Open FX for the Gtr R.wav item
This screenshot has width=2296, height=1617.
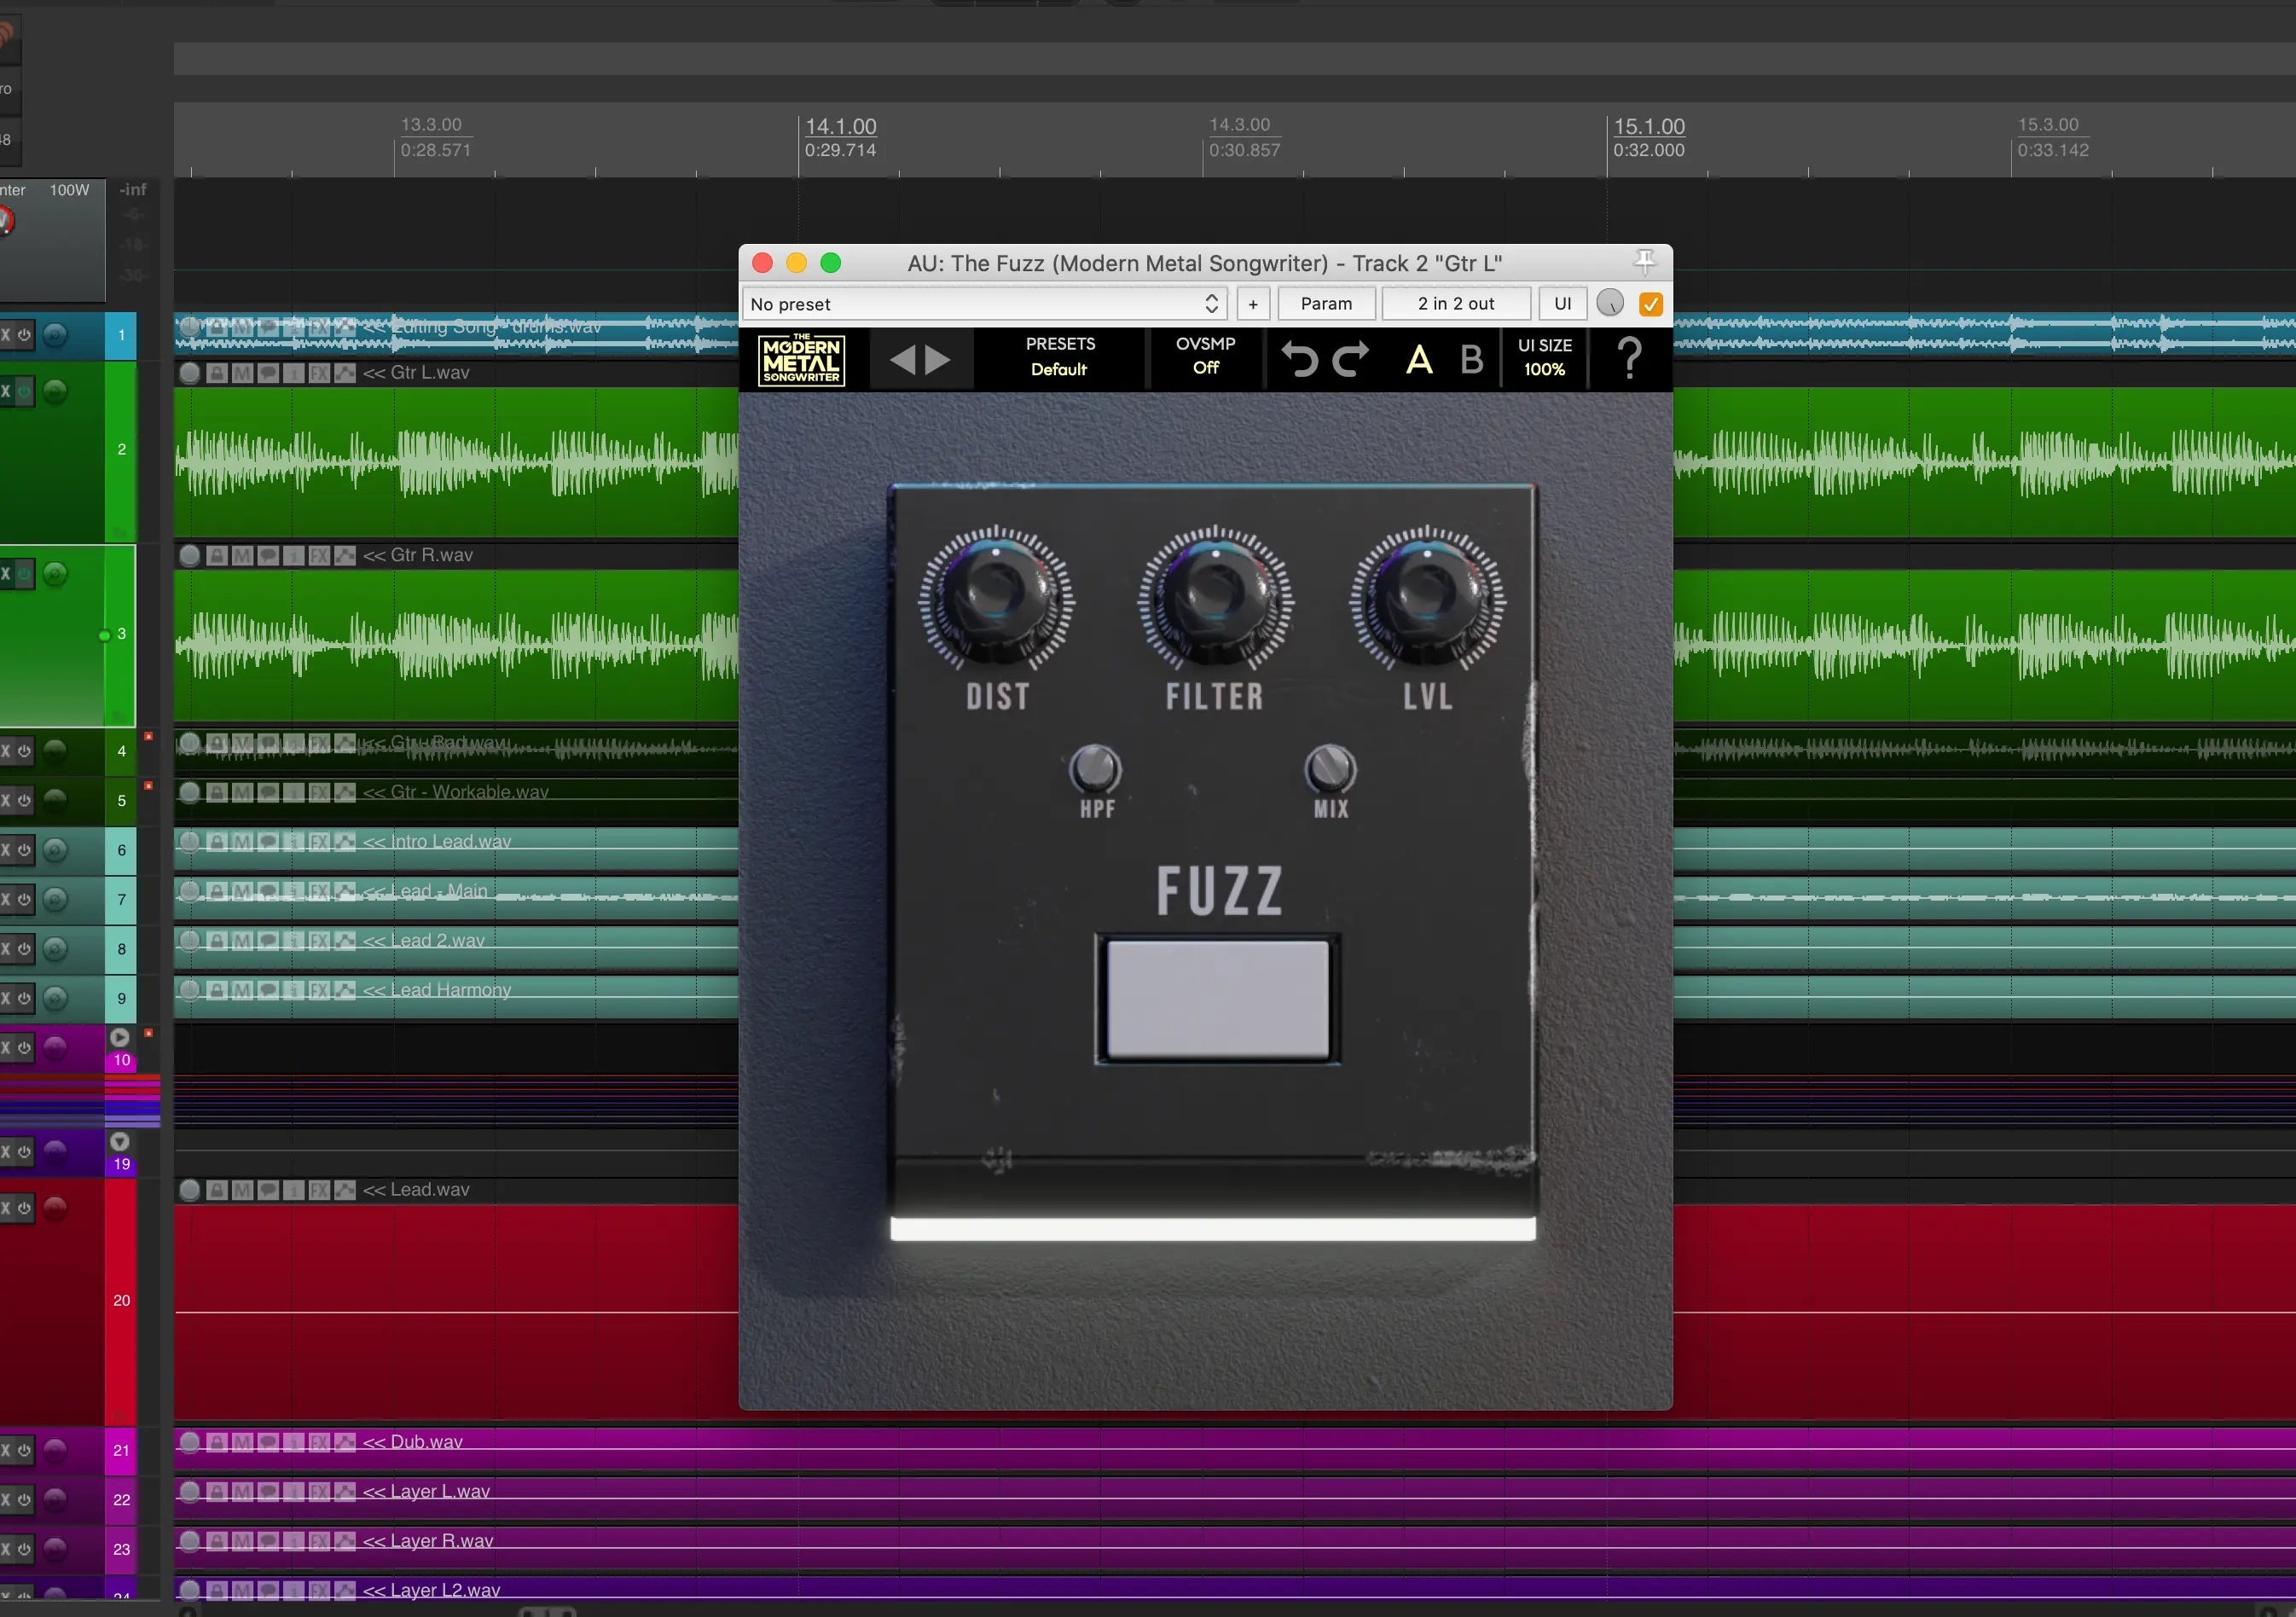[x=319, y=556]
